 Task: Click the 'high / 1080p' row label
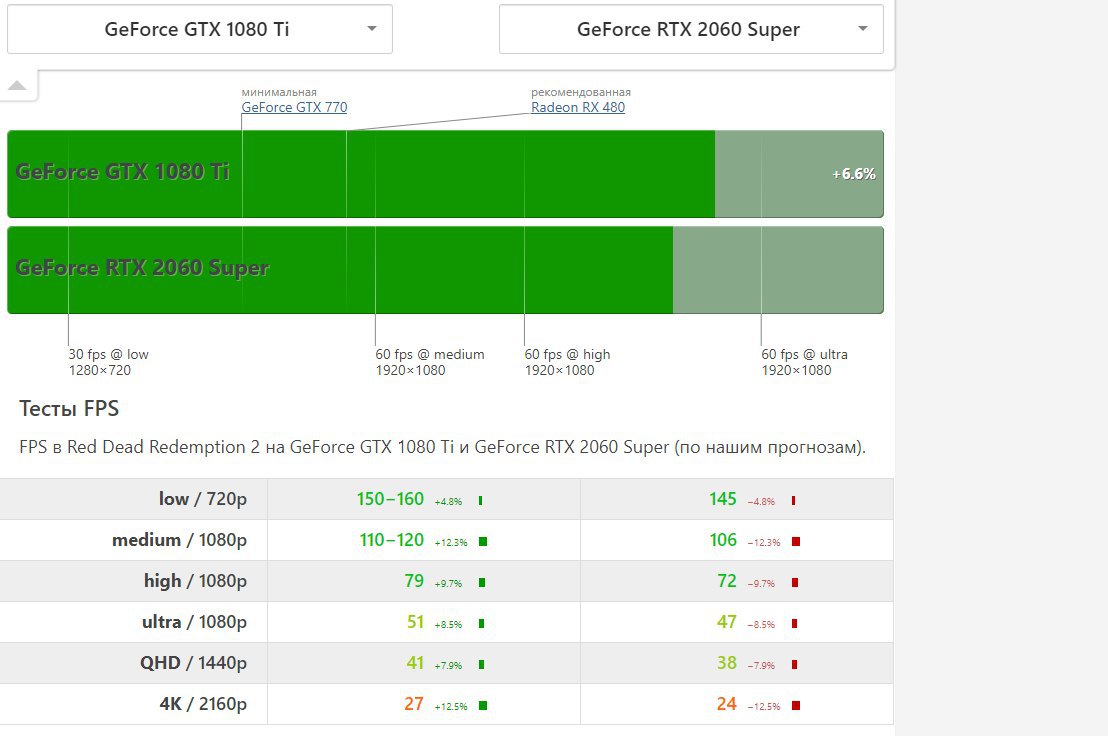point(196,581)
